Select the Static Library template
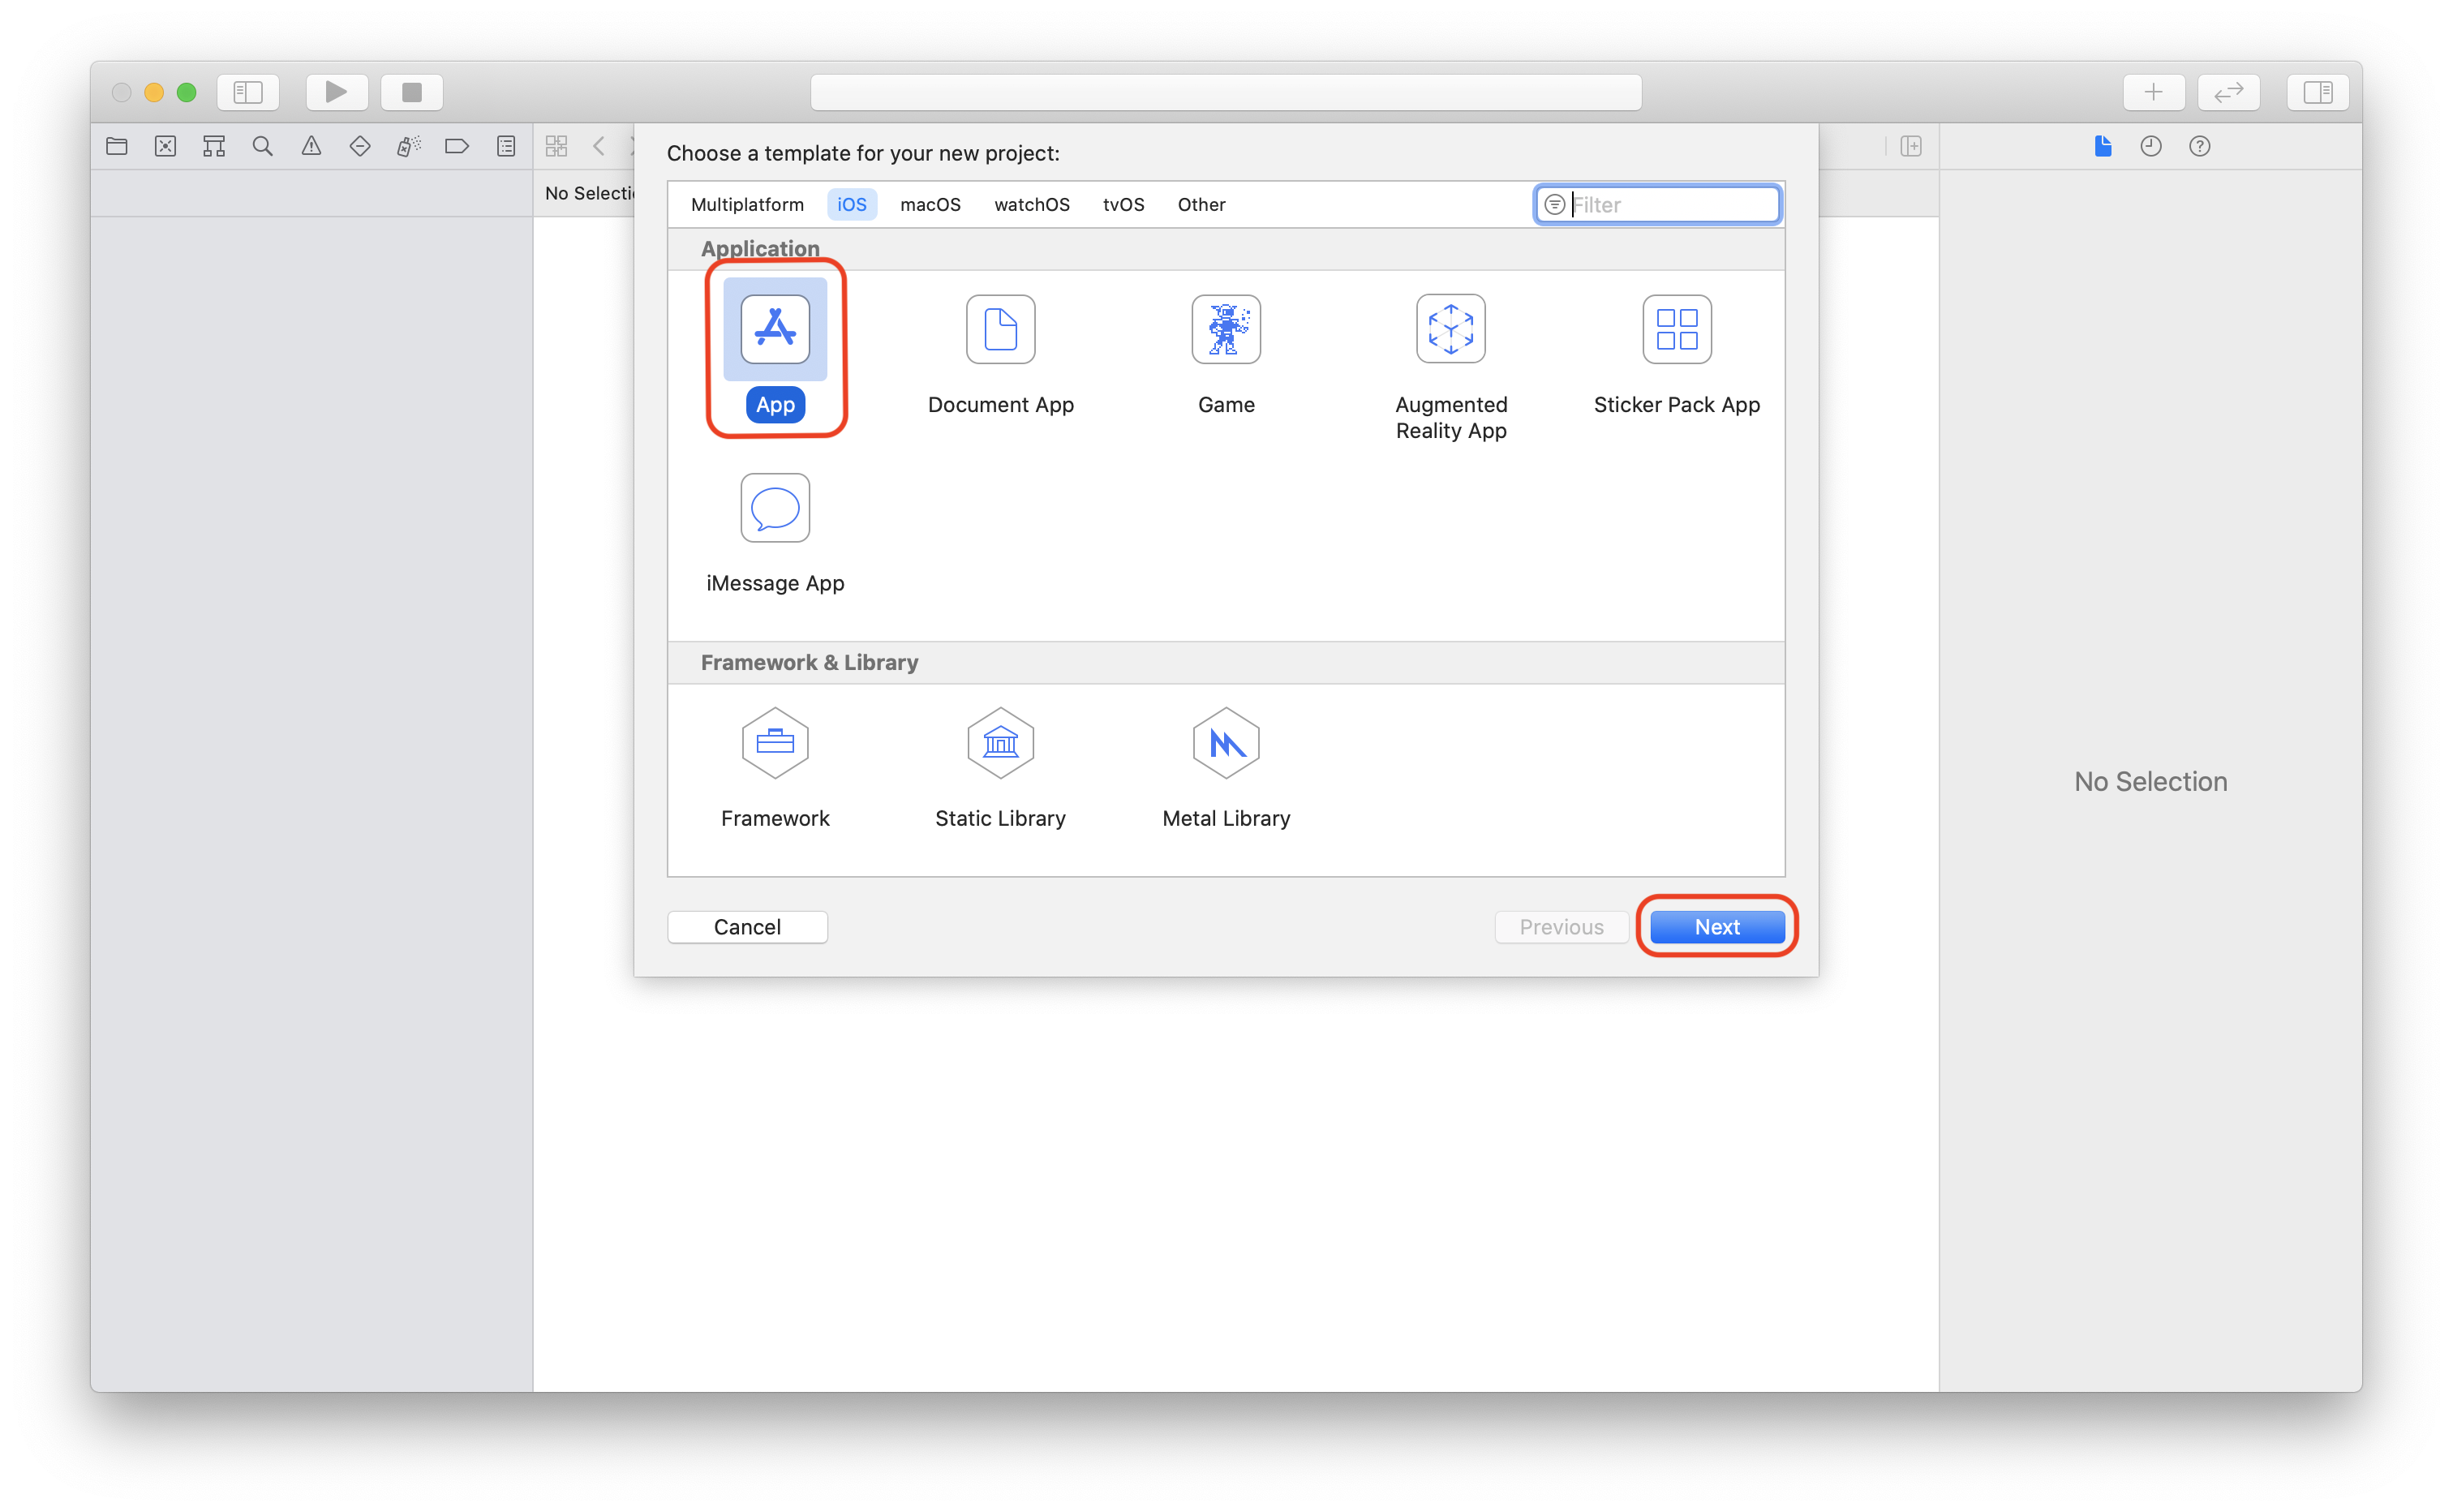The width and height of the screenshot is (2453, 1512). pos(1000,768)
